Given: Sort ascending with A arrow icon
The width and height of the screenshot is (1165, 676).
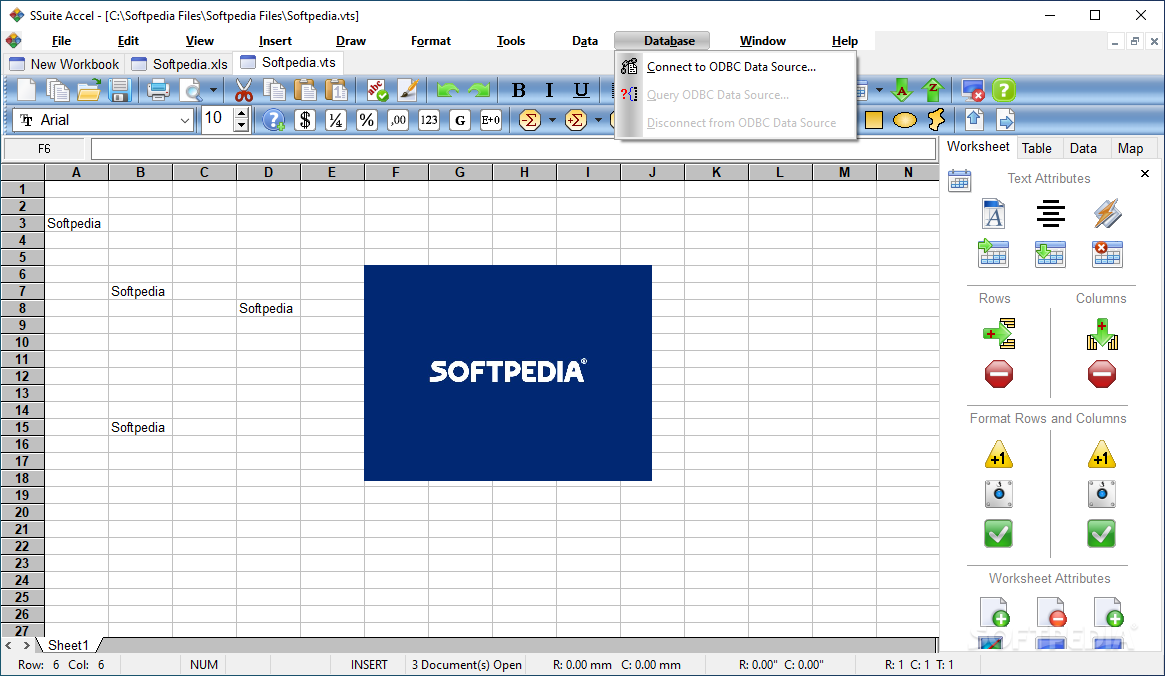Looking at the screenshot, I should pyautogui.click(x=902, y=91).
